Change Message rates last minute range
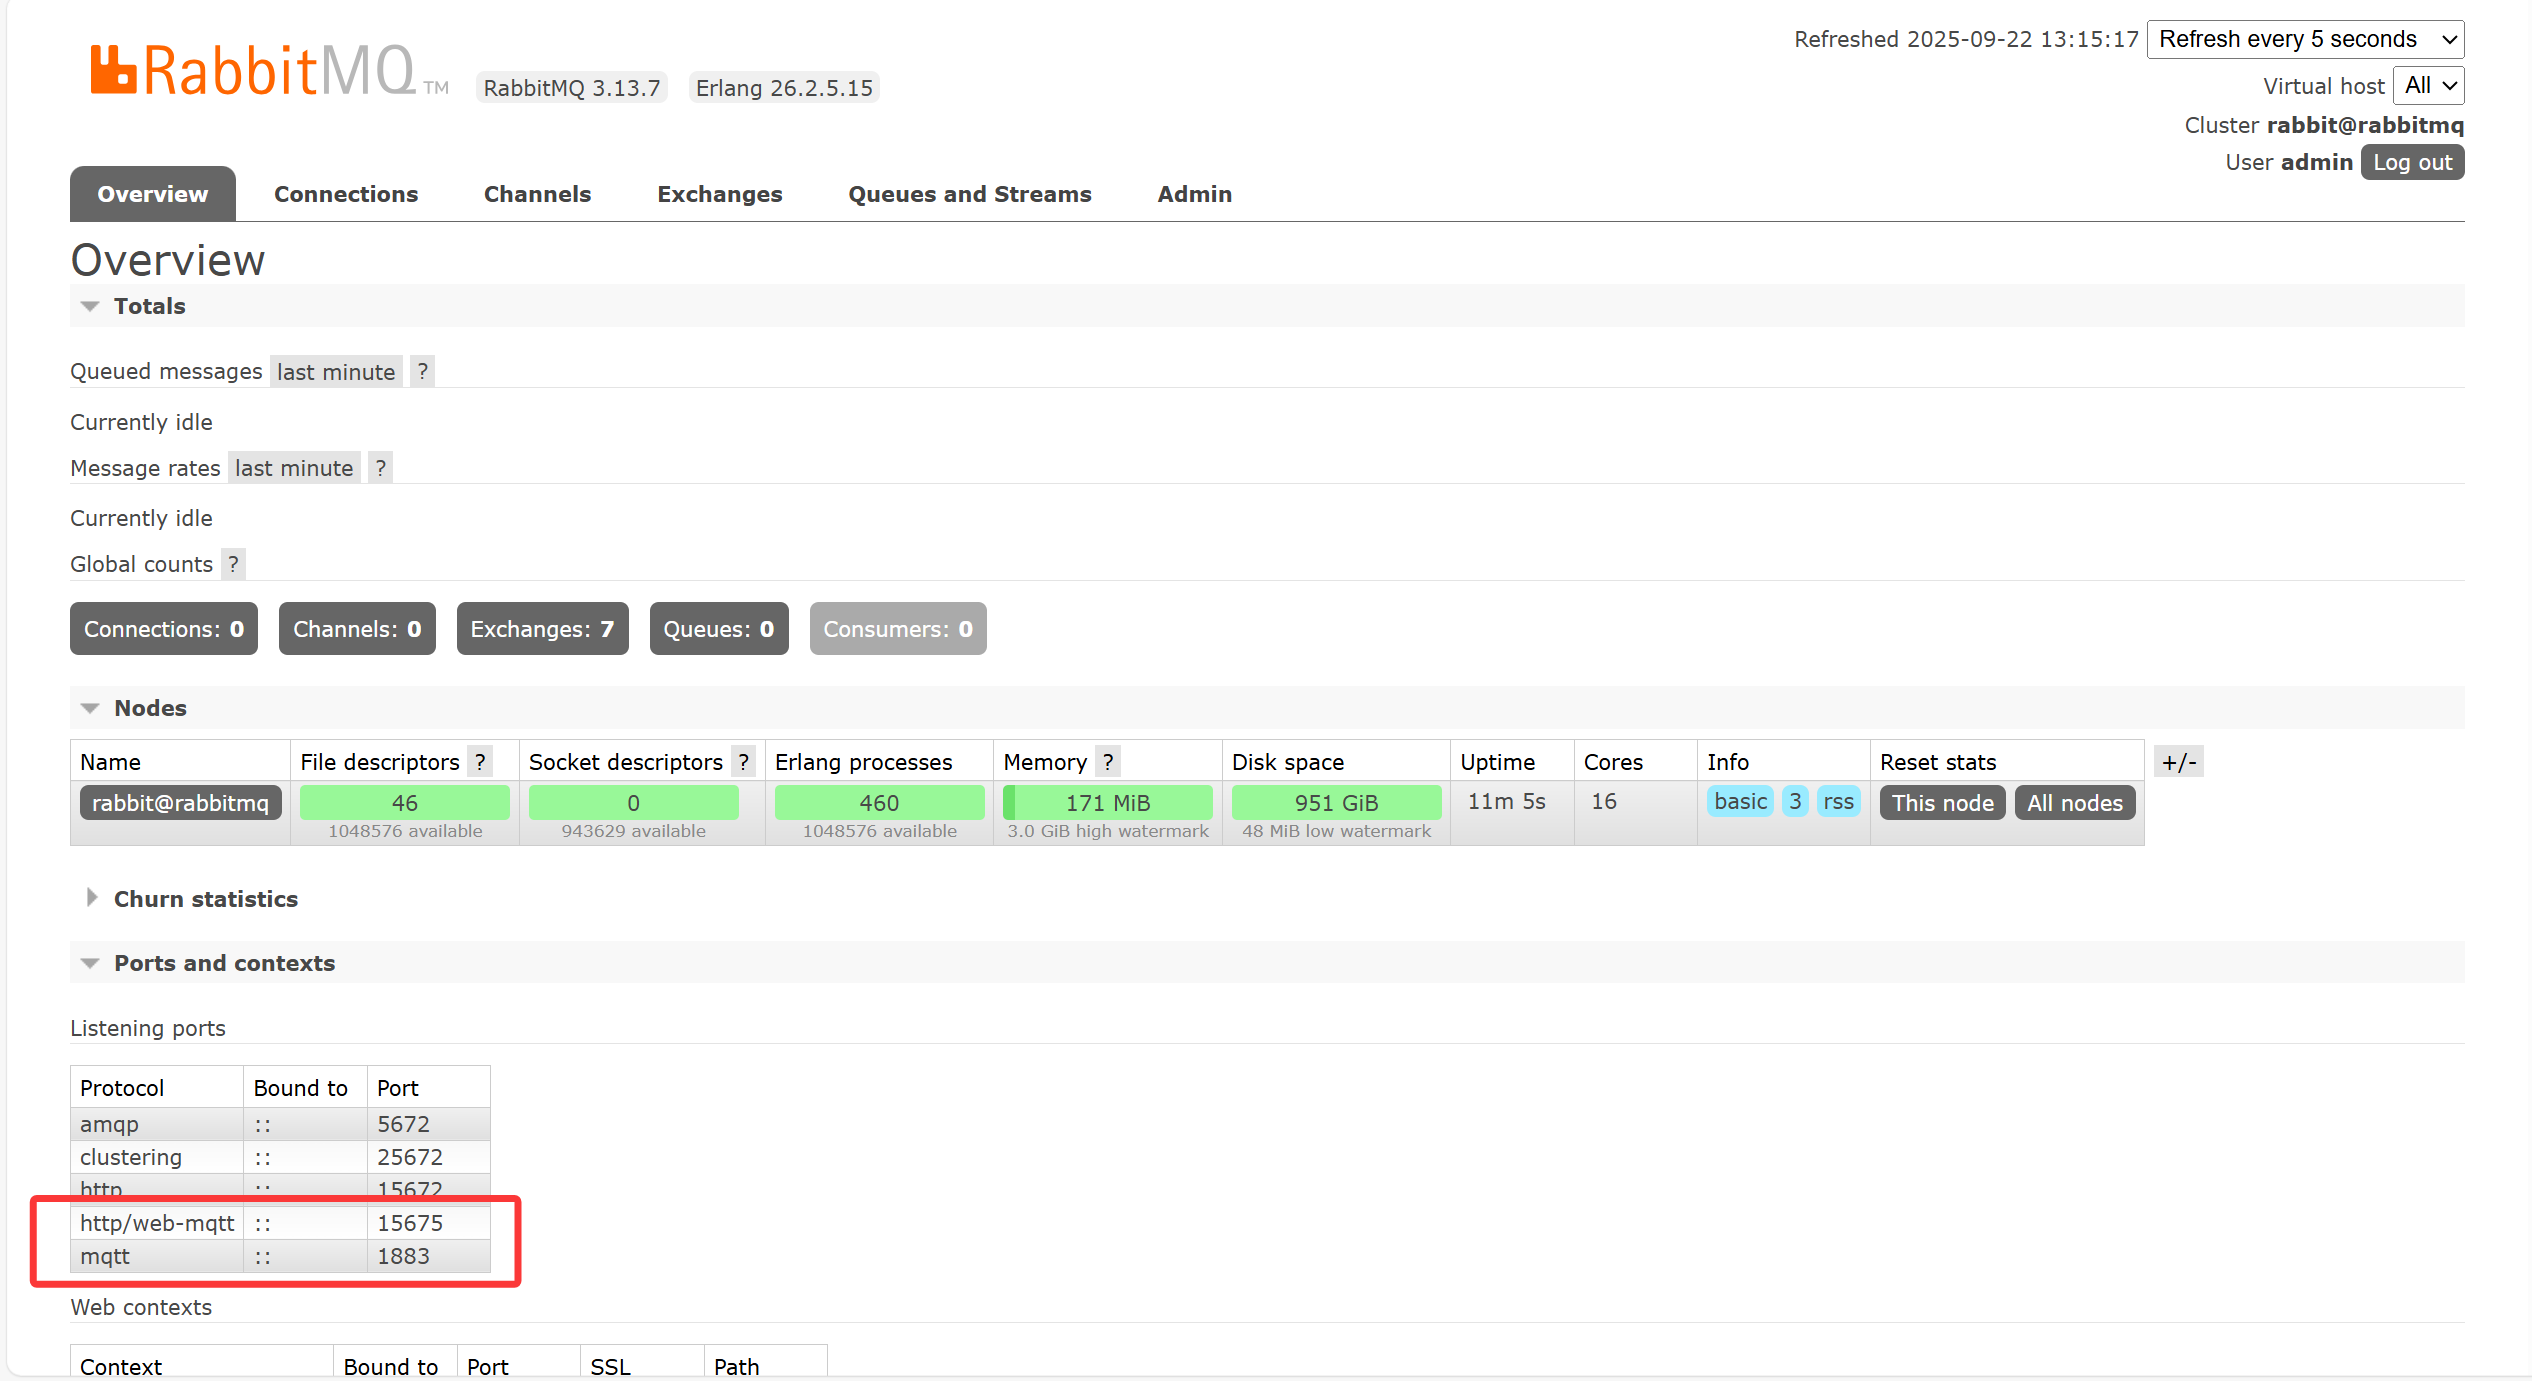Image resolution: width=2532 pixels, height=1381 pixels. [x=294, y=468]
